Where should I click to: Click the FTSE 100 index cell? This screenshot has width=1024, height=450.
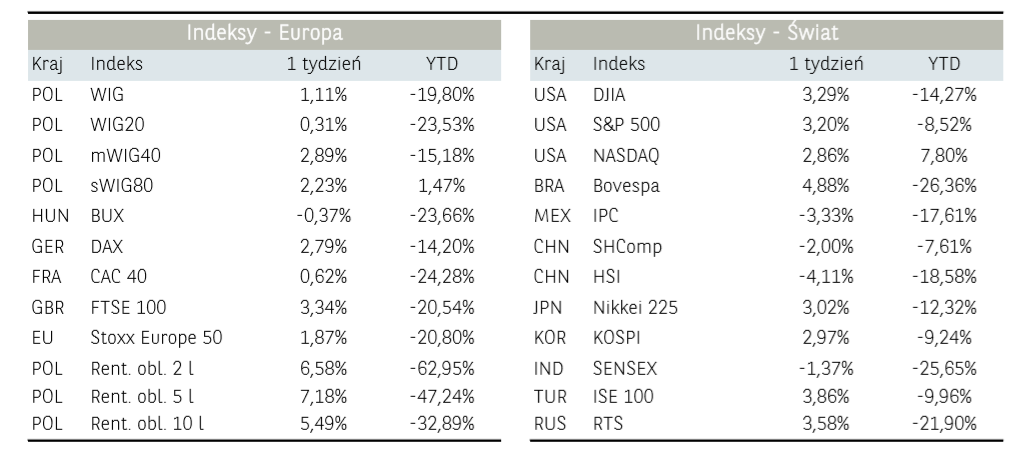click(128, 307)
